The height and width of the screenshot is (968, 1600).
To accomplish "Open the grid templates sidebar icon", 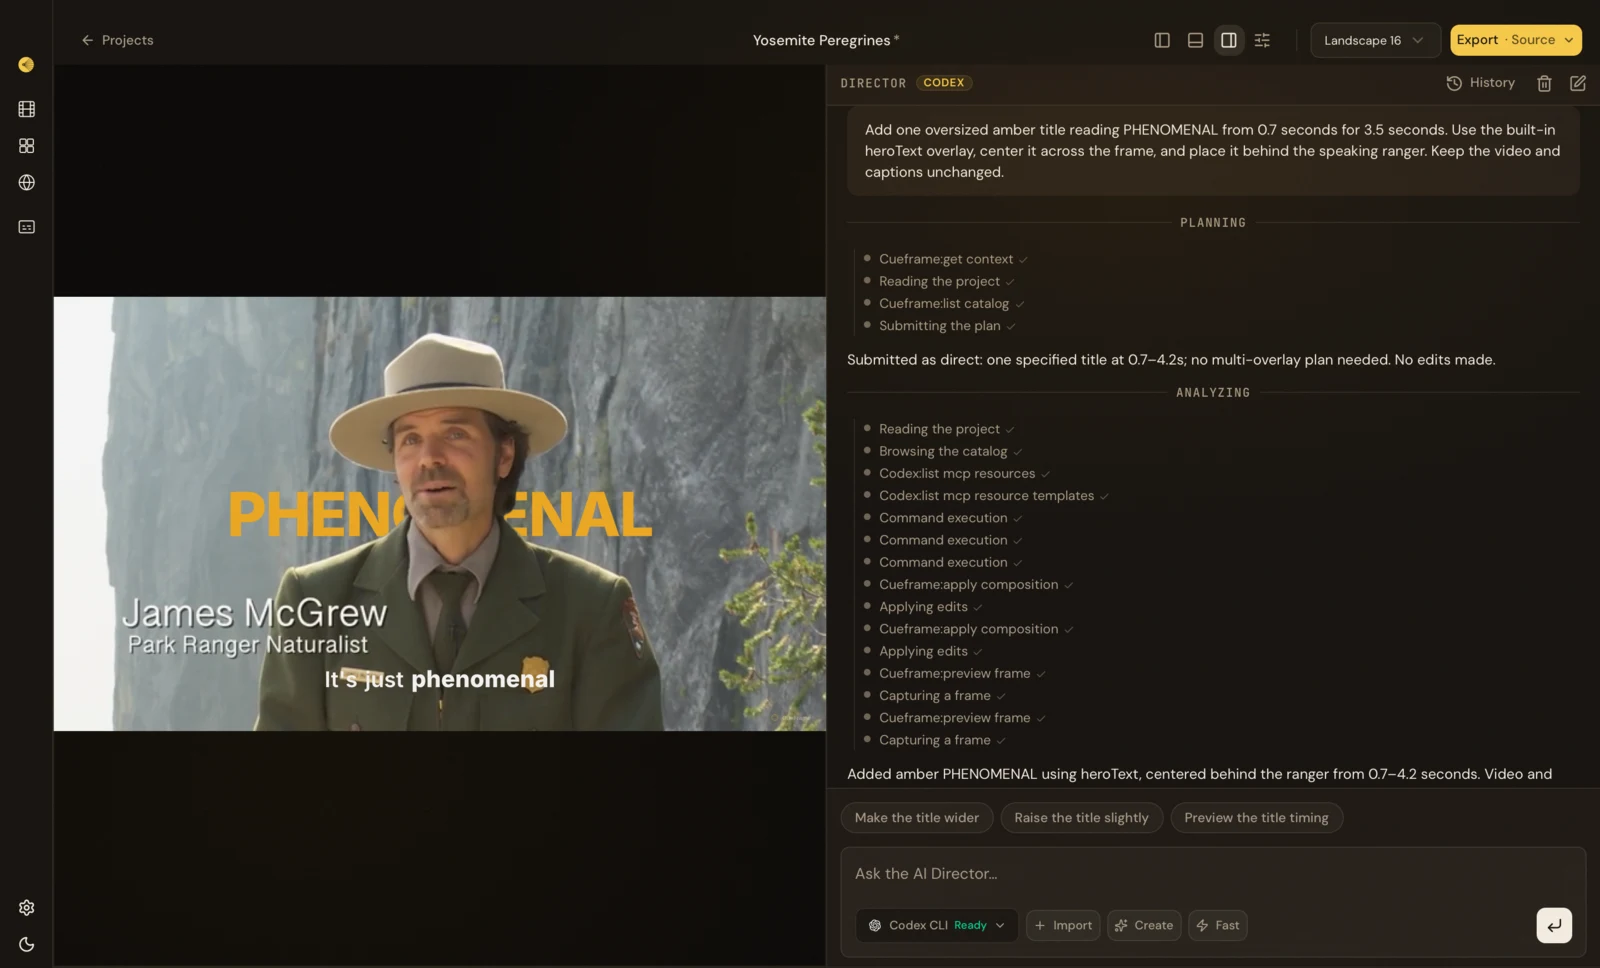I will pos(27,146).
